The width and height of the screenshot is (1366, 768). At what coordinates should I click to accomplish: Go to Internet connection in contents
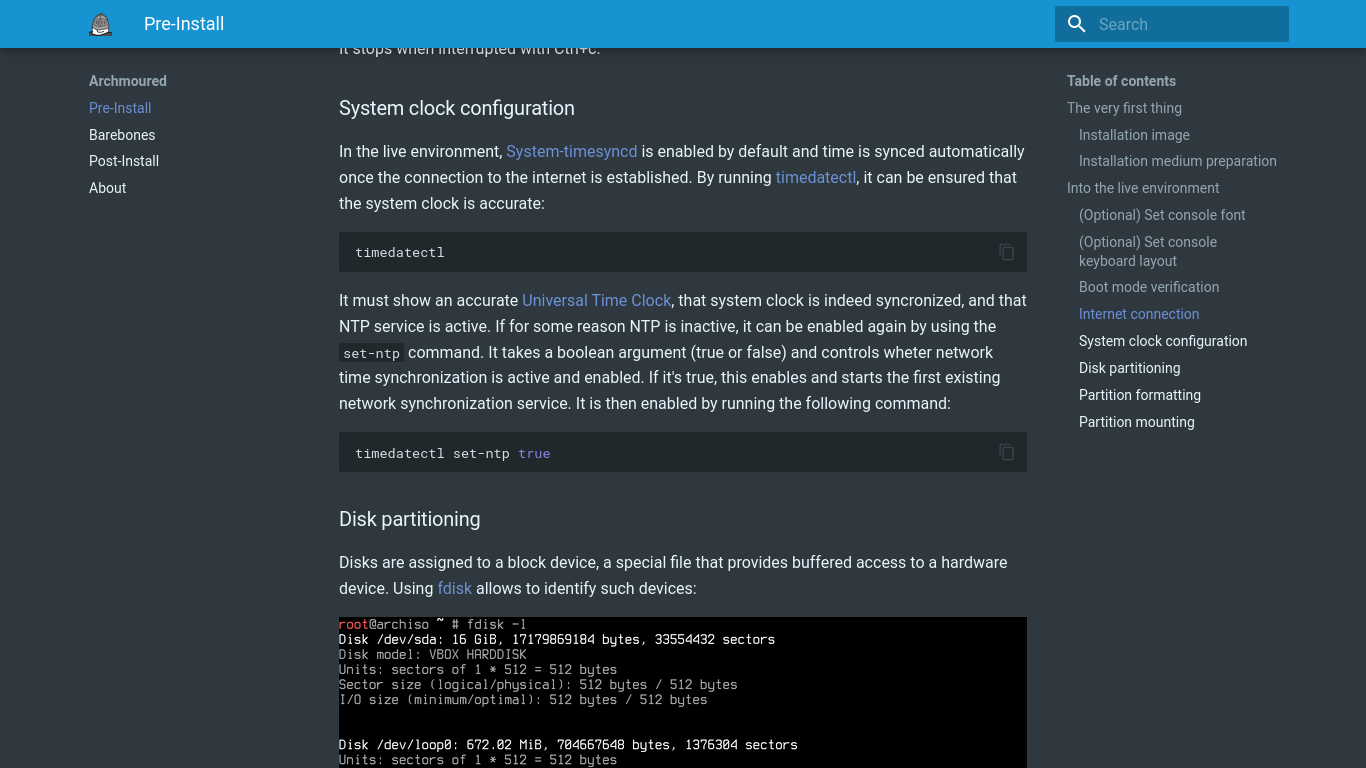tap(1138, 314)
